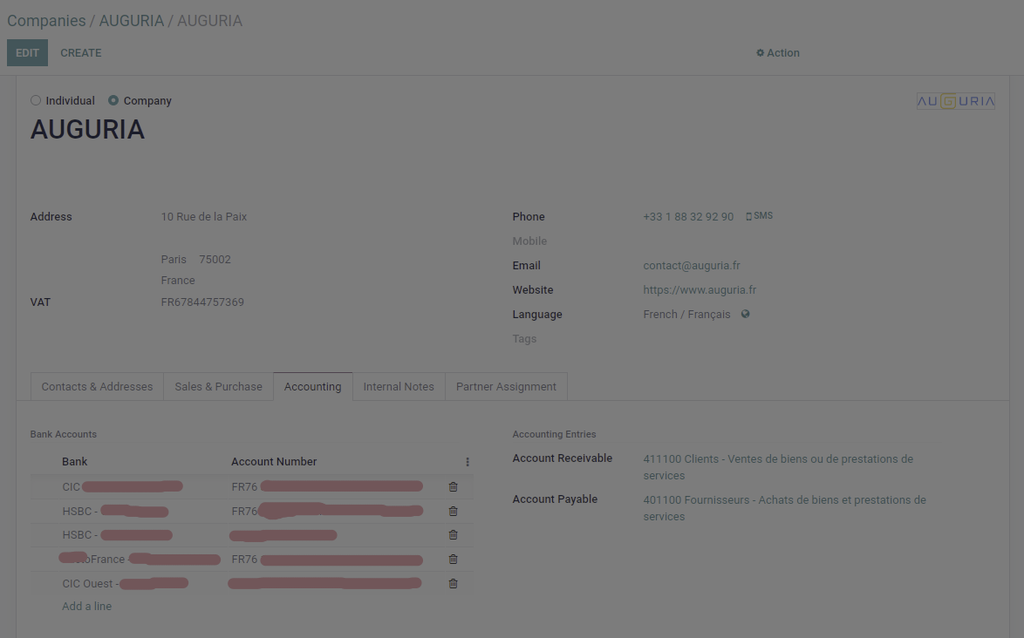Call phone number +33 1 88 32 92 90
Image resolution: width=1024 pixels, height=638 pixels.
click(688, 217)
